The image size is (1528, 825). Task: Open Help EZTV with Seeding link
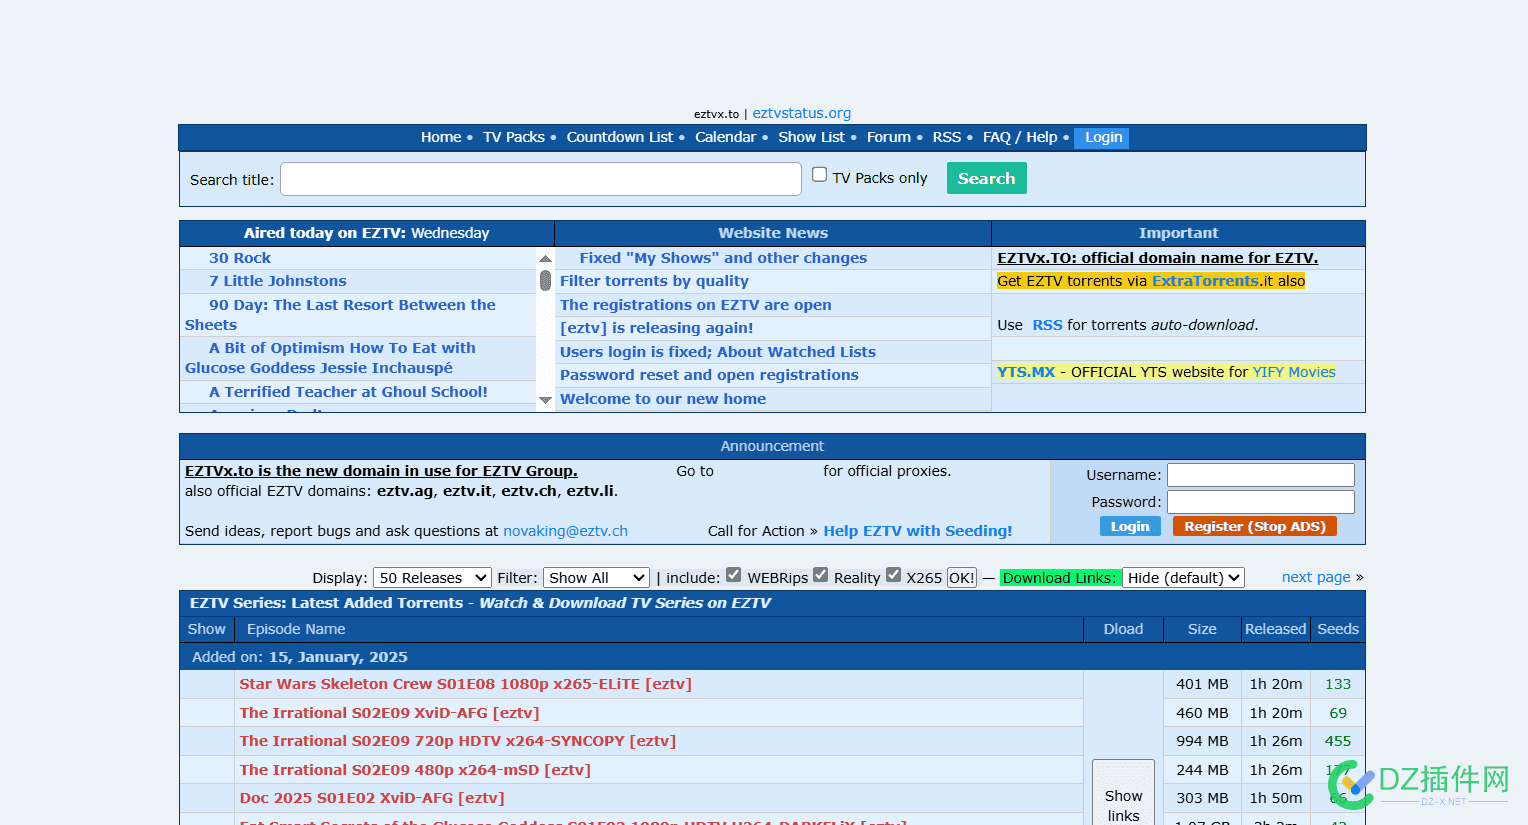(x=917, y=531)
